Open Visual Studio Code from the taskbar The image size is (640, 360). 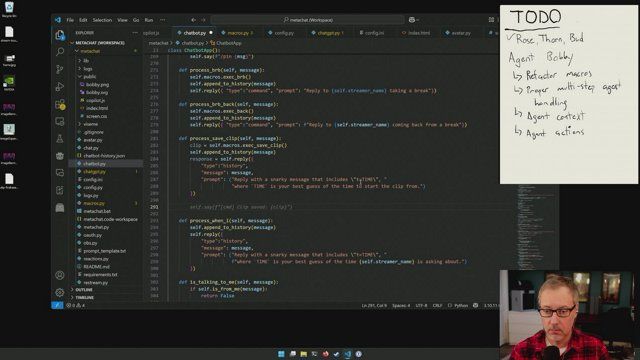pos(347,354)
